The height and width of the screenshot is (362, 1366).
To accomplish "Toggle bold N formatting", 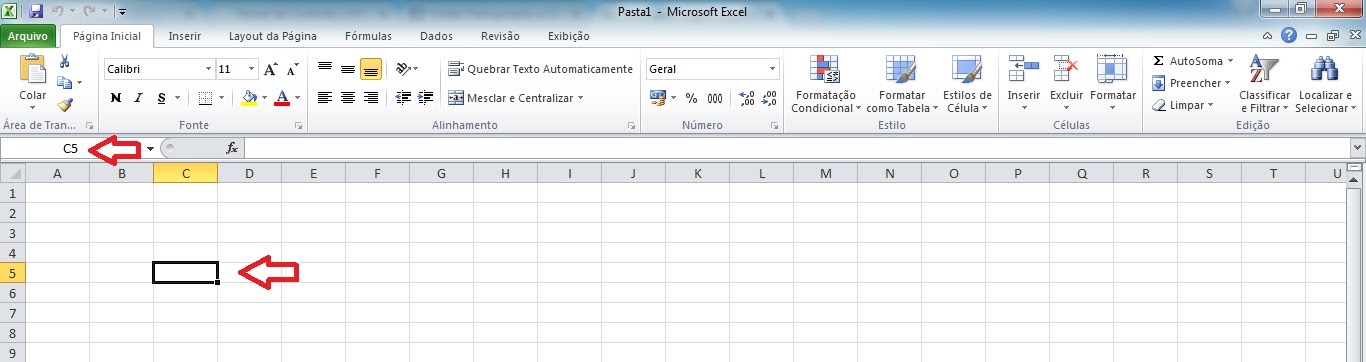I will (x=116, y=98).
